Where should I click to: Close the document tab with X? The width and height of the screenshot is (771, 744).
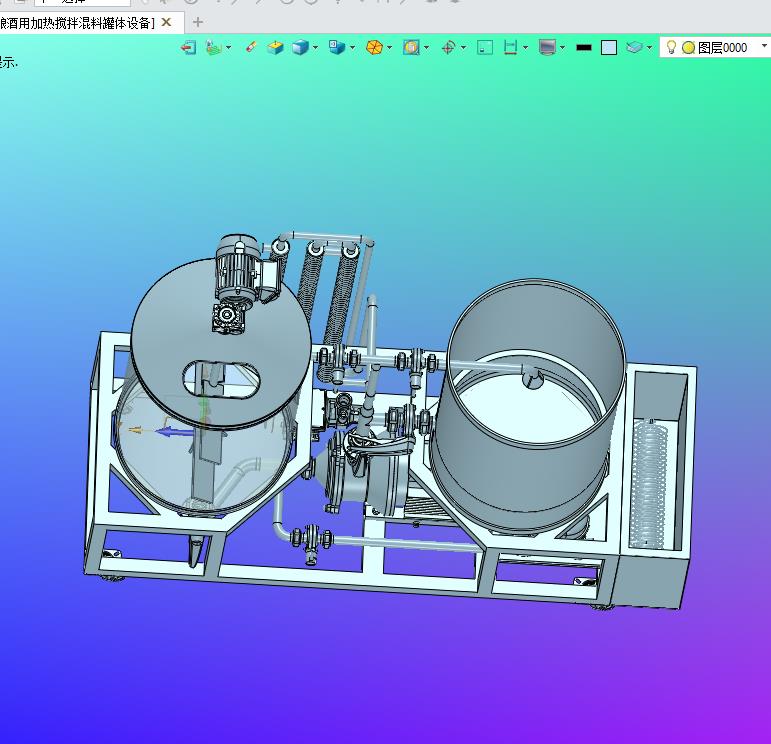click(166, 22)
